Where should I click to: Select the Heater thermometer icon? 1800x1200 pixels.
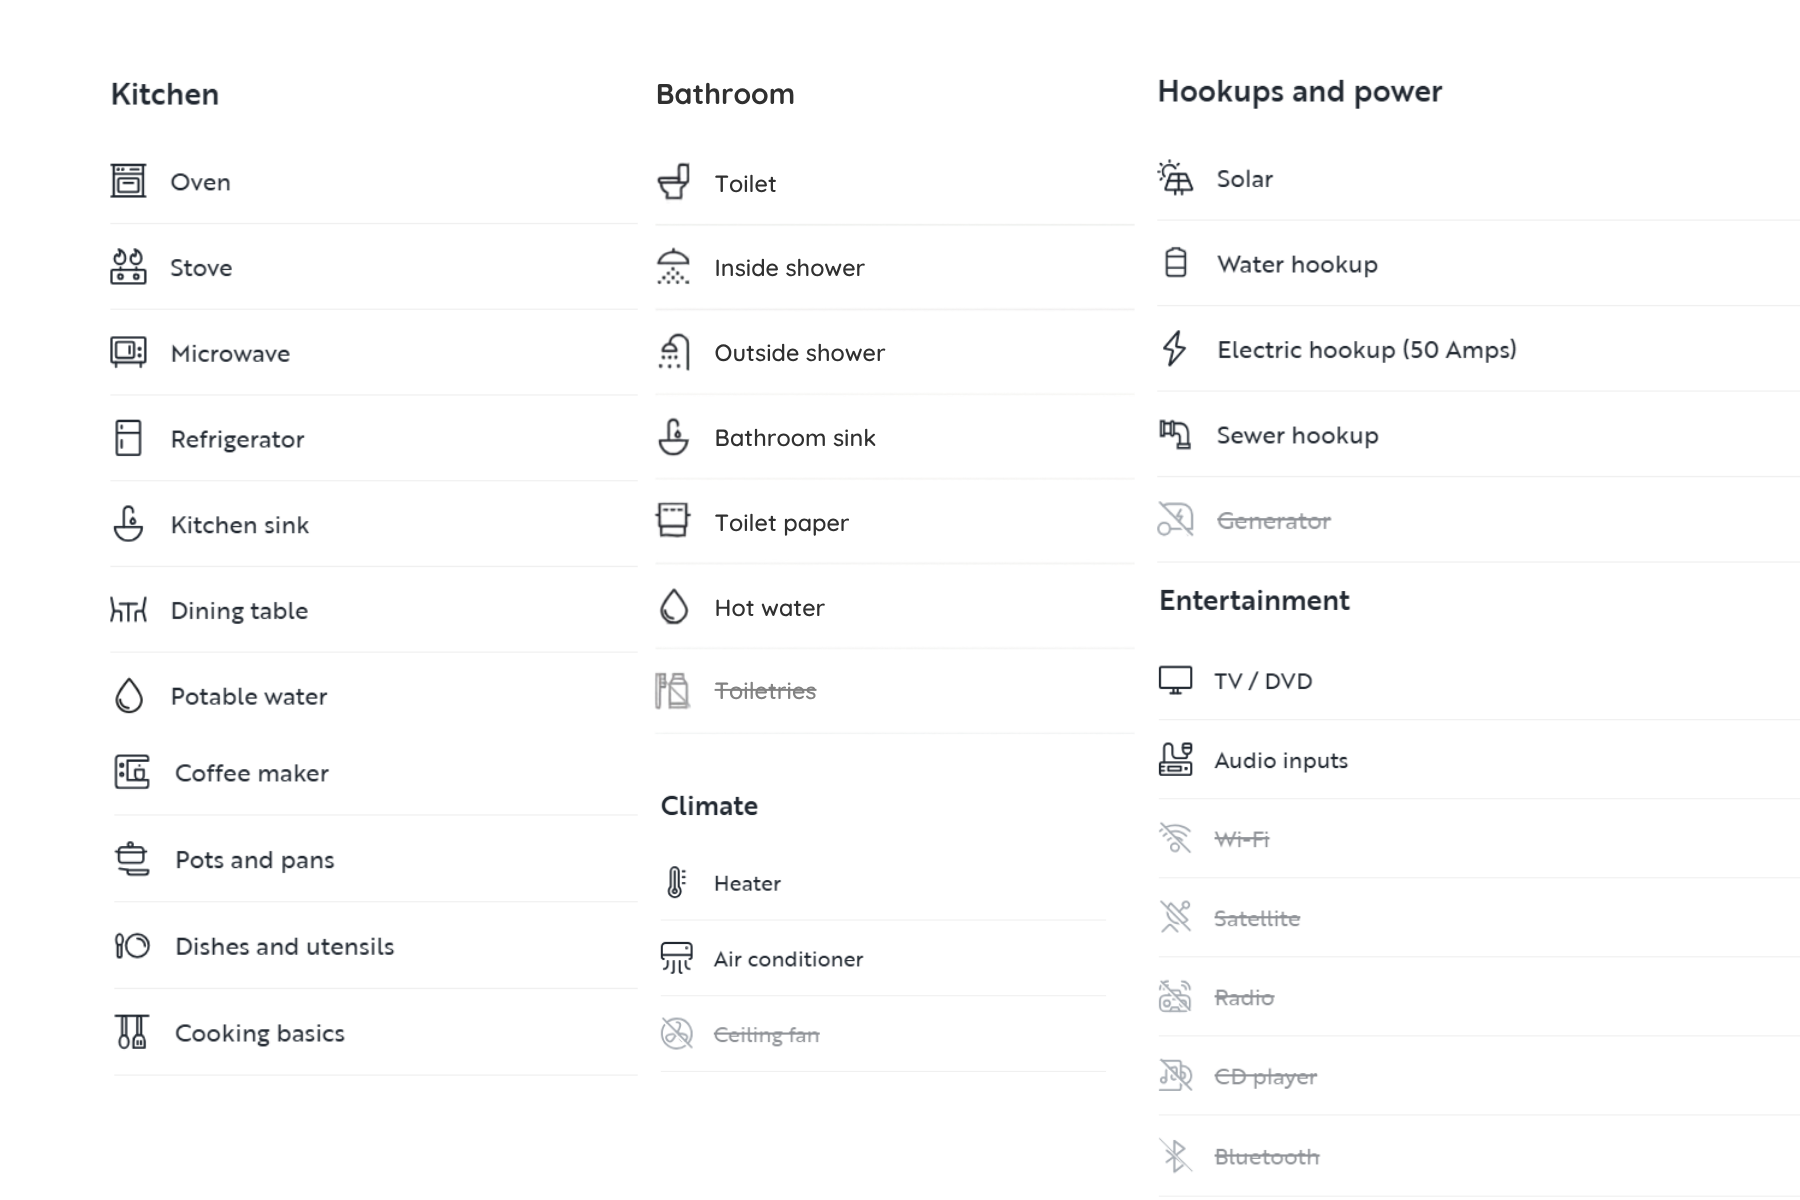[677, 882]
